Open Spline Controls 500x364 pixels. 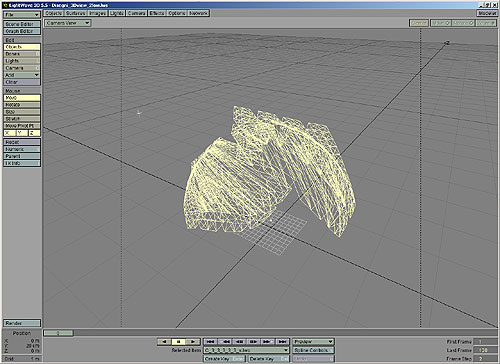[313, 350]
